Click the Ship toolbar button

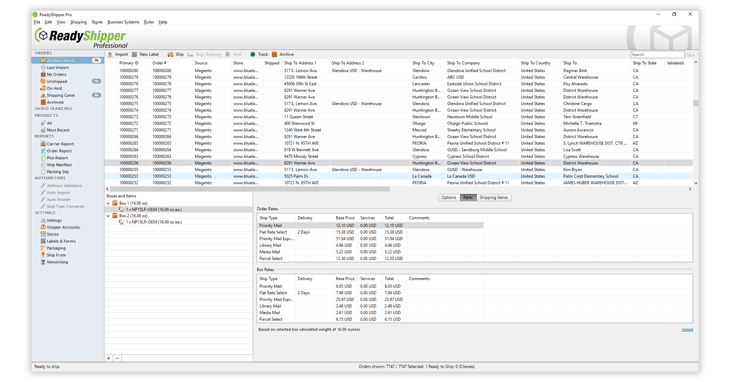point(176,54)
